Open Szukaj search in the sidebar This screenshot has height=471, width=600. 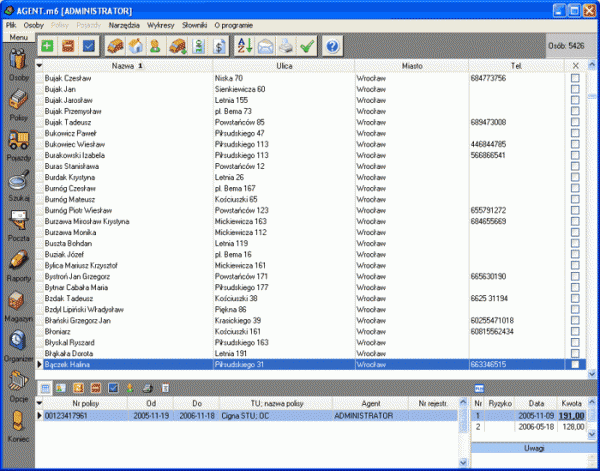pos(18,185)
